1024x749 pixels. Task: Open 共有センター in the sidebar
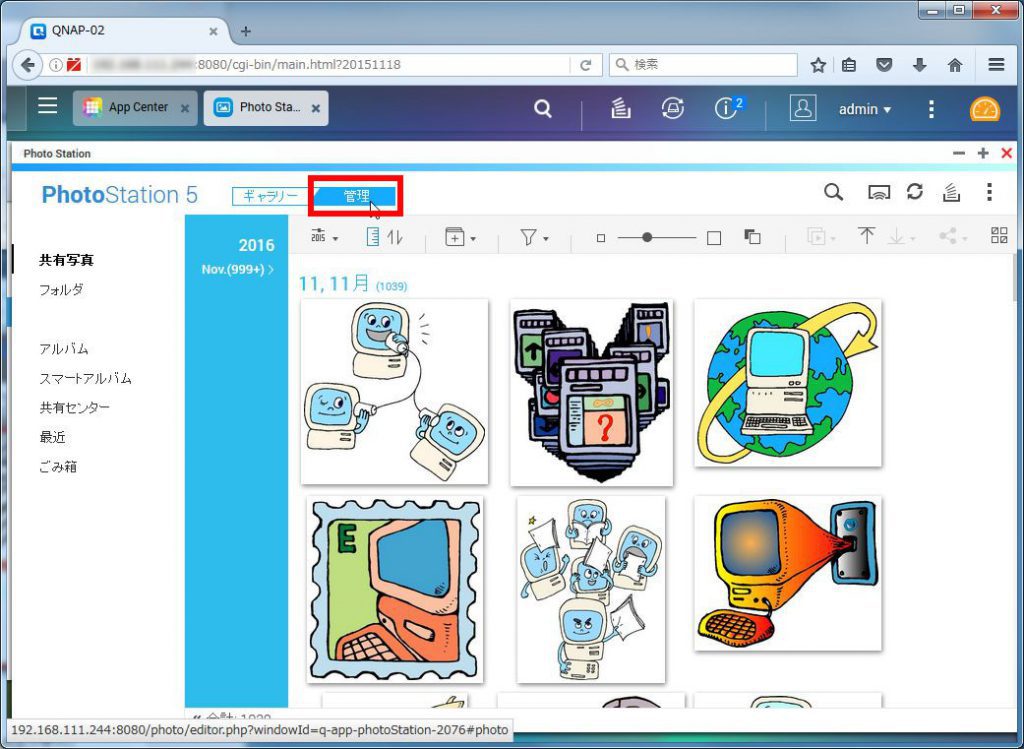[x=74, y=407]
